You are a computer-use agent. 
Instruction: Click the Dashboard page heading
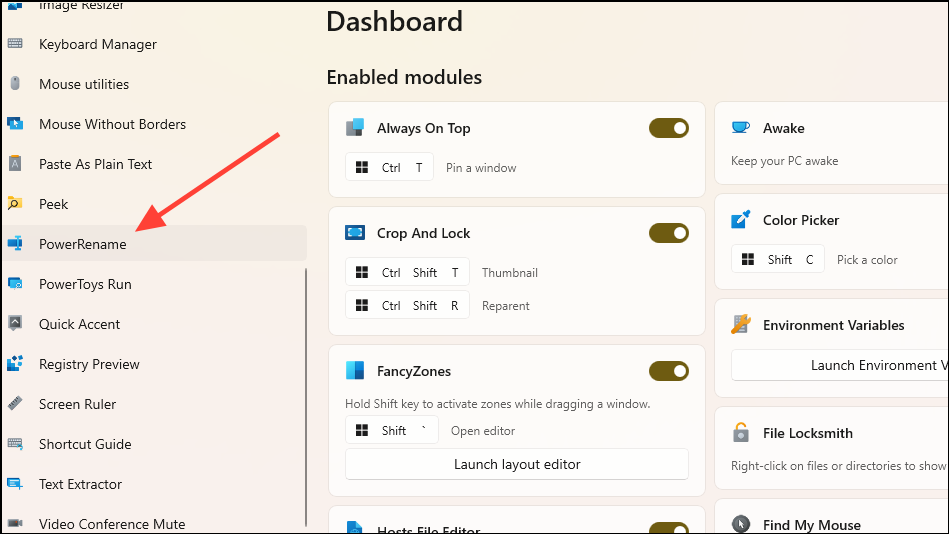click(x=395, y=21)
